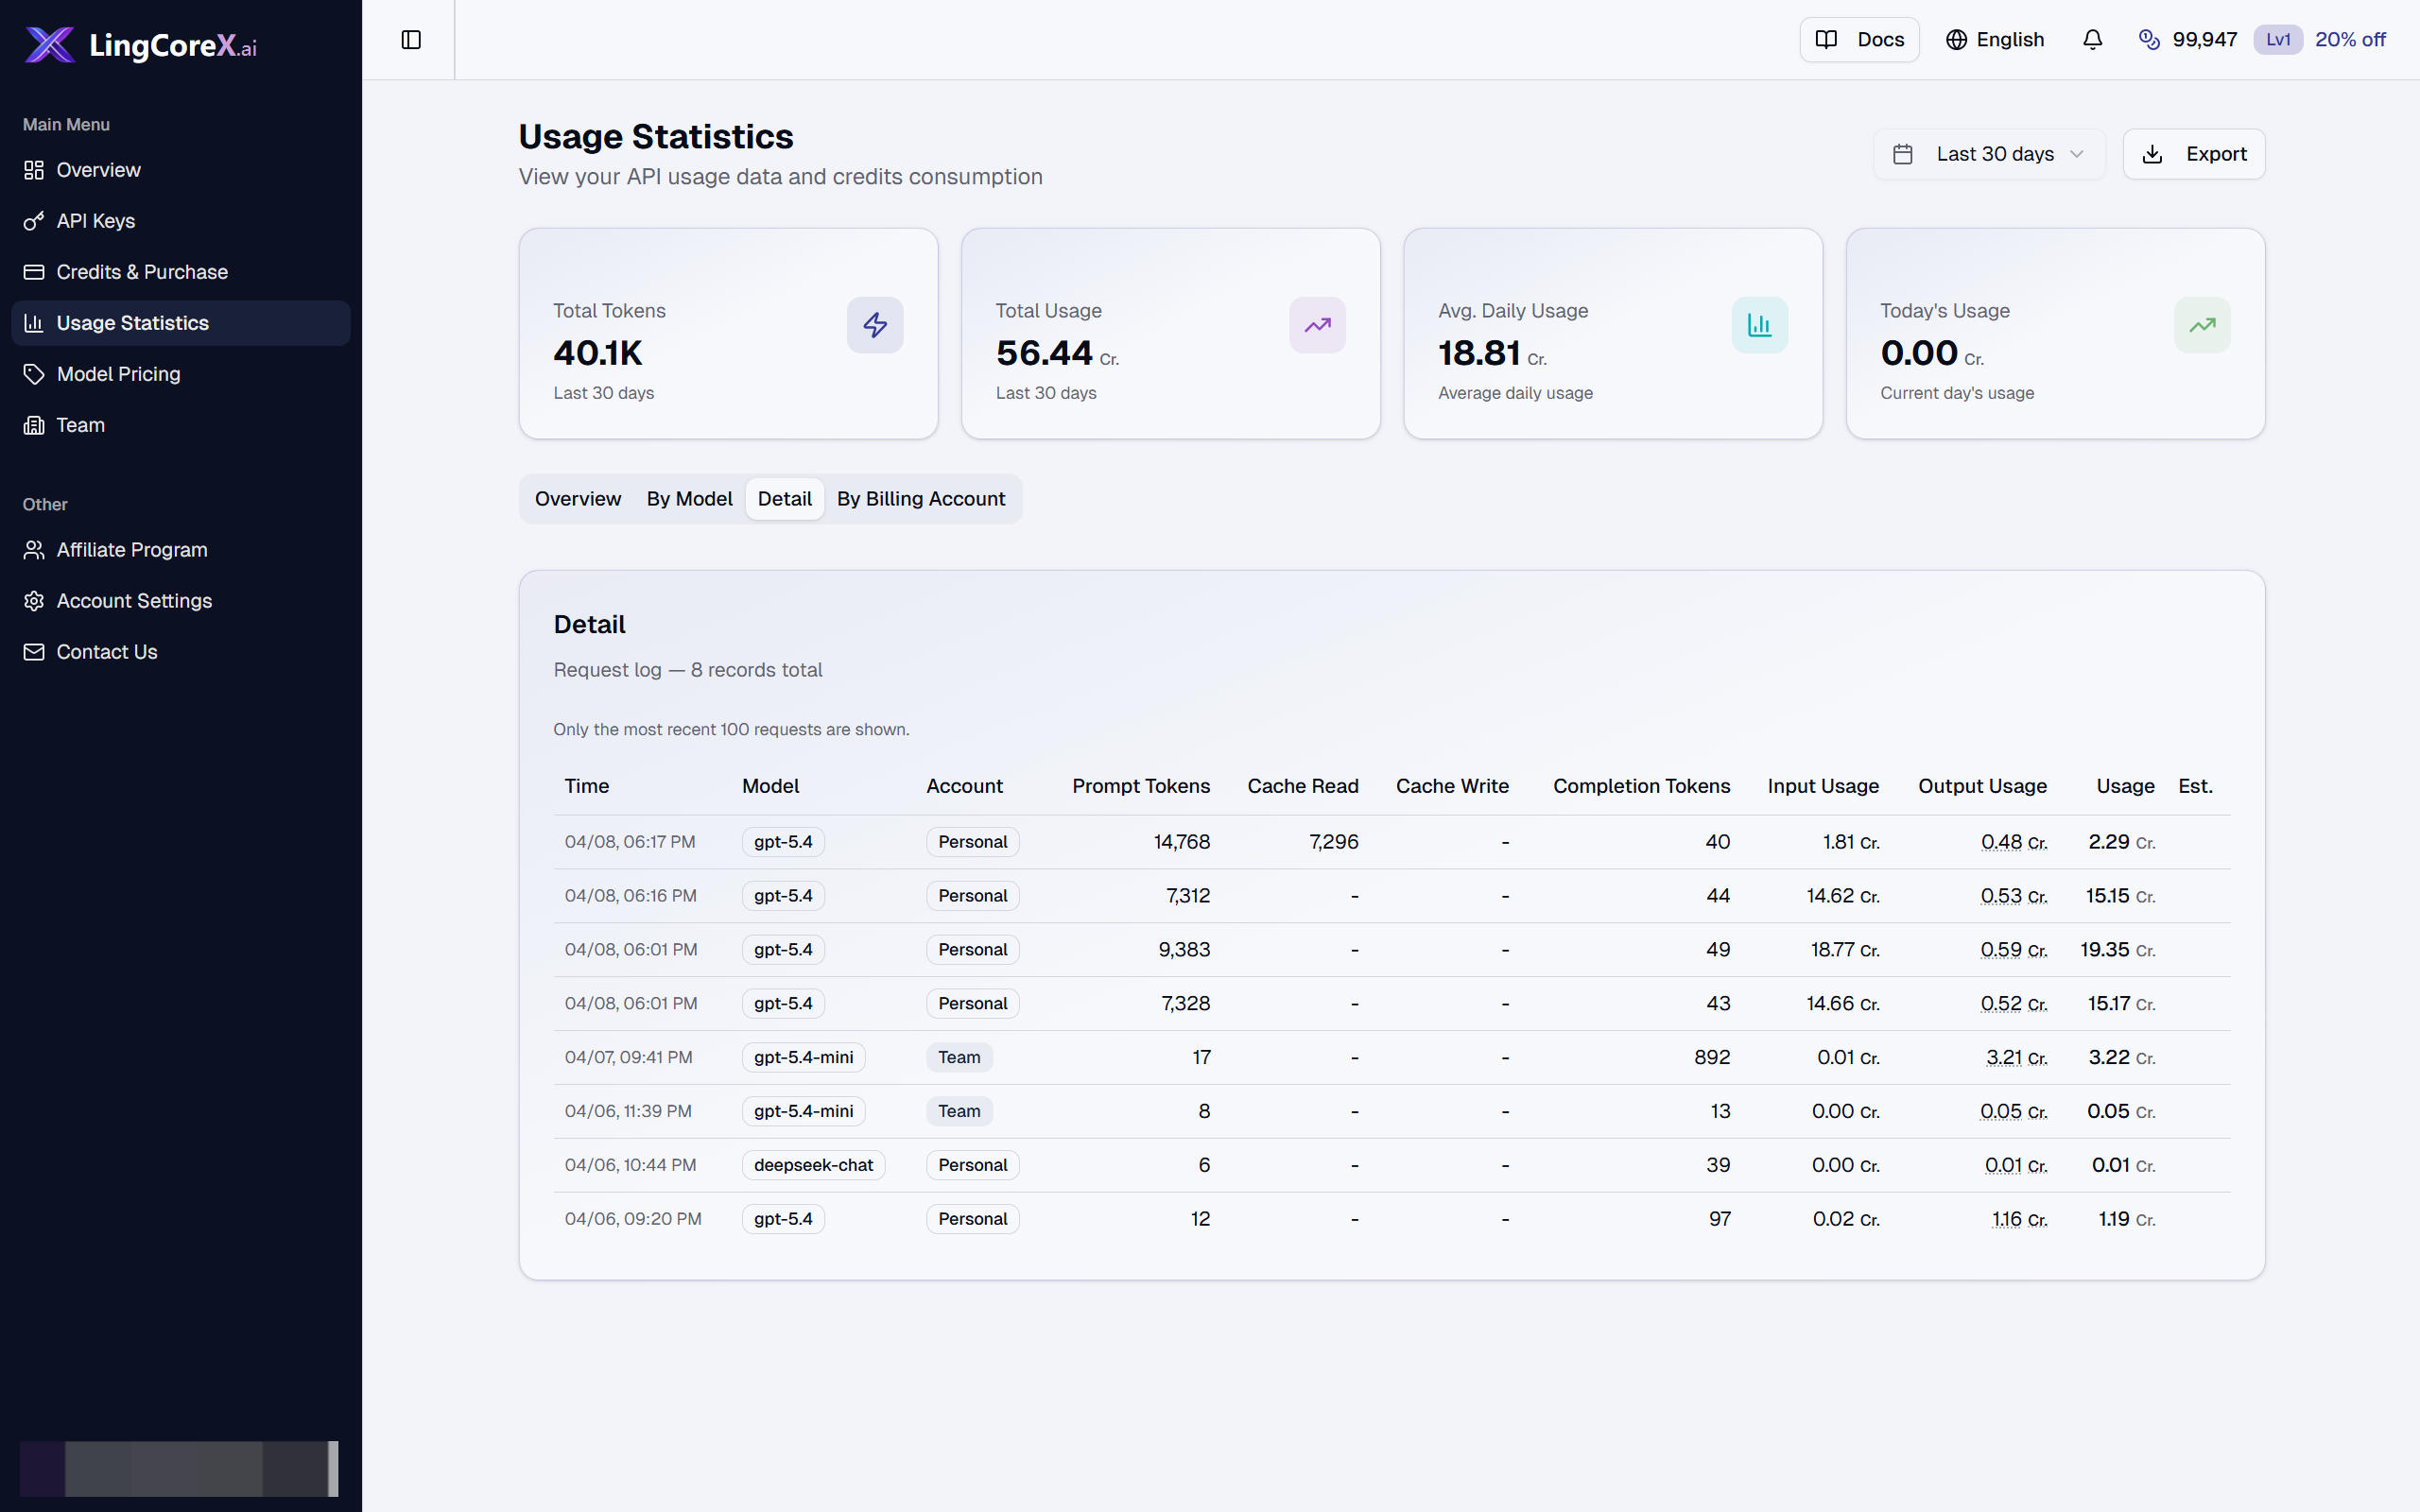Click the 04/08, 06:17 PM timestamp
Image resolution: width=2420 pixels, height=1512 pixels.
pyautogui.click(x=630, y=842)
